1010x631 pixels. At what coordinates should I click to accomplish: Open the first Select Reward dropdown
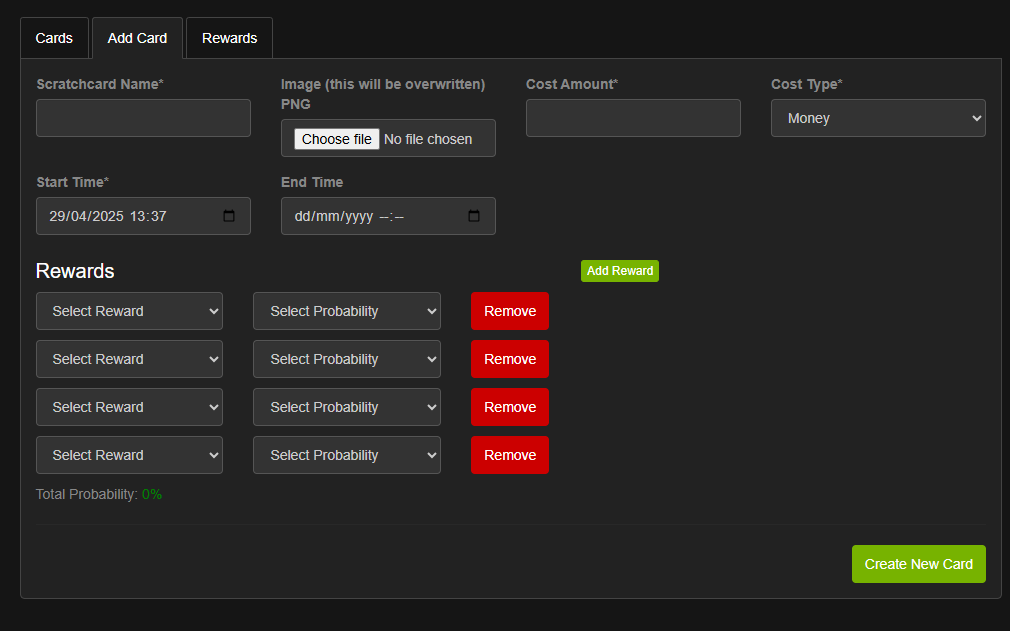(x=129, y=311)
